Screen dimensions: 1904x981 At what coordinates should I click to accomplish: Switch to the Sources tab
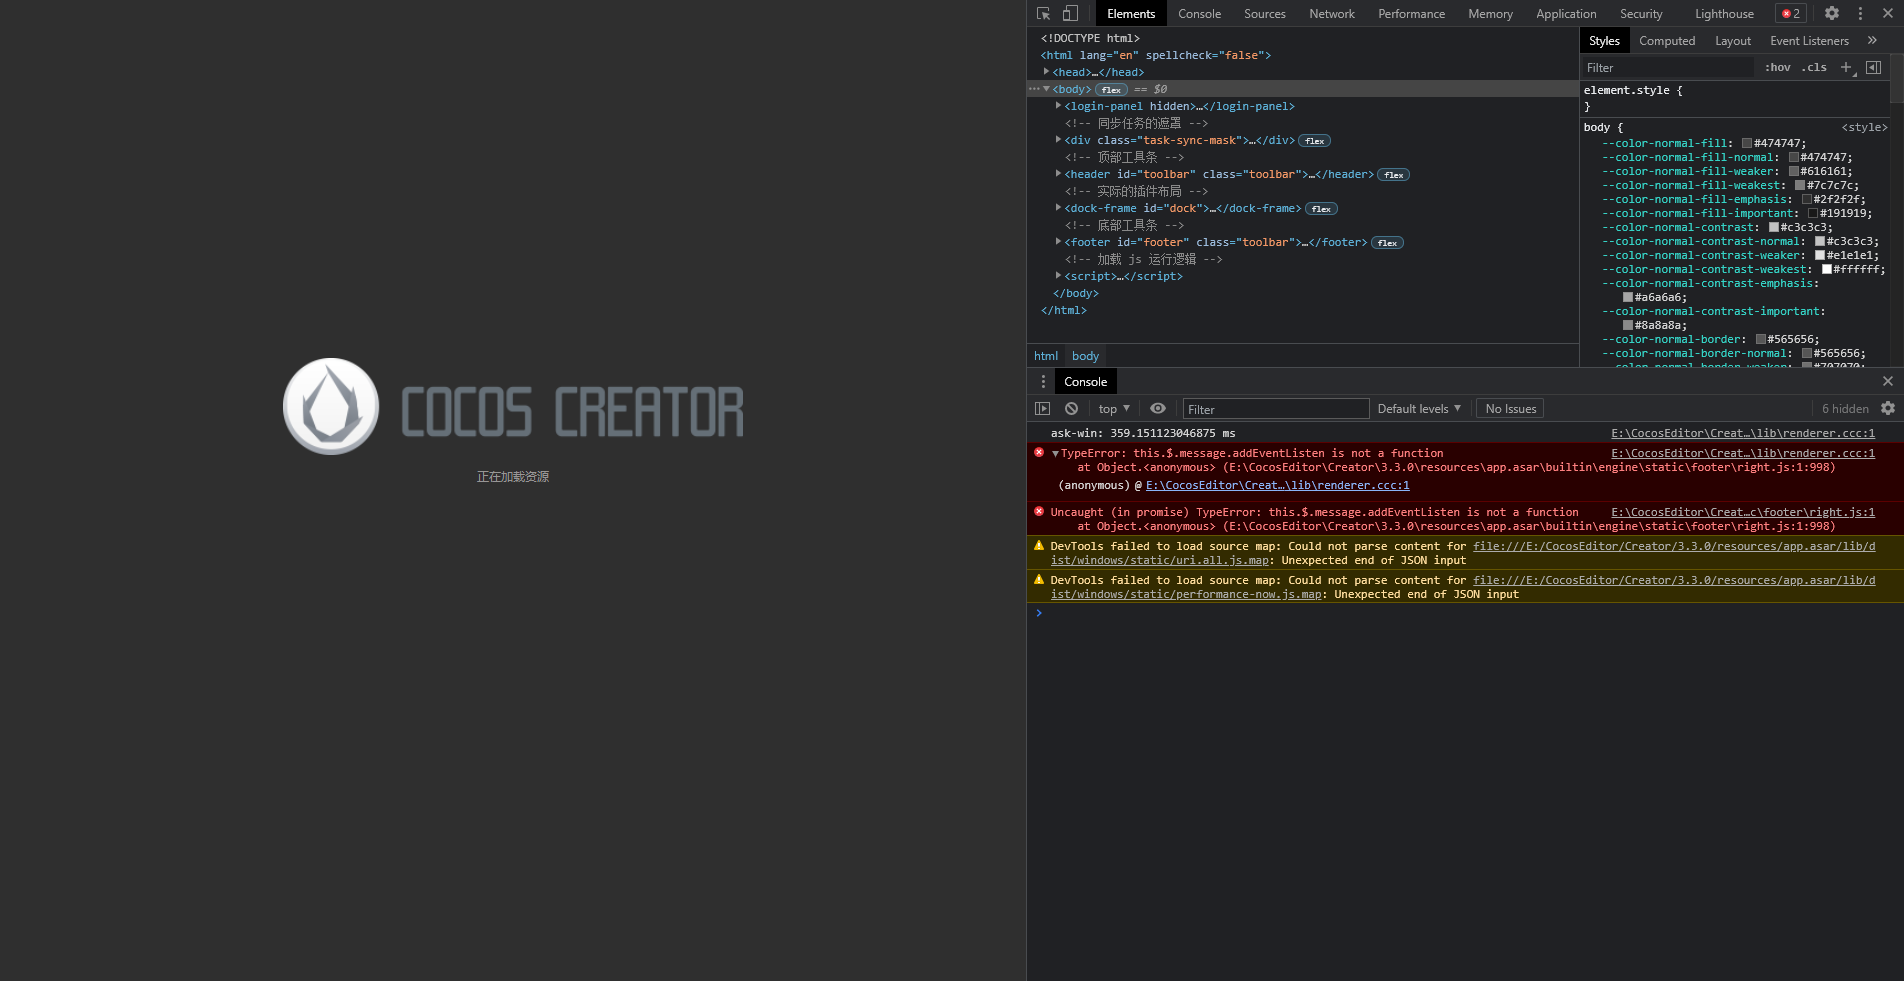point(1265,14)
